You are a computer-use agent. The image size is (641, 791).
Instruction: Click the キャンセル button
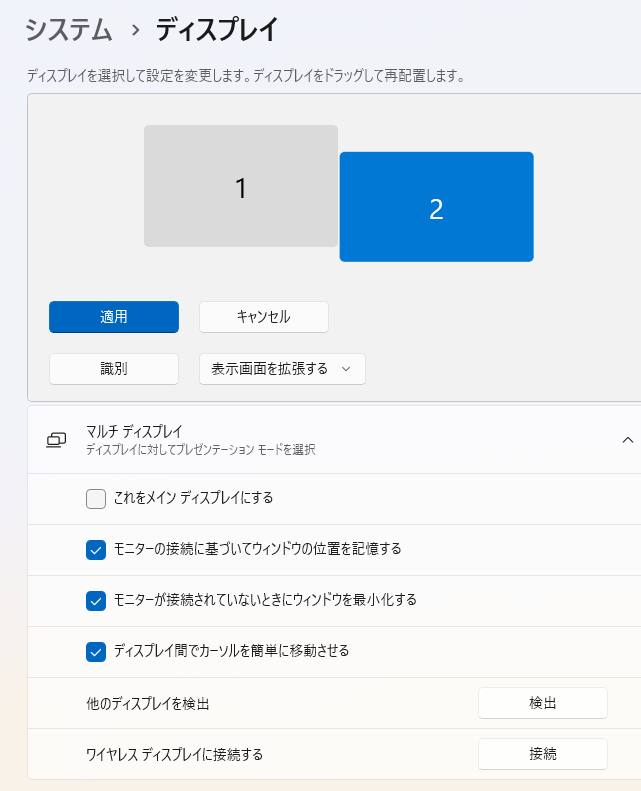pyautogui.click(x=264, y=317)
